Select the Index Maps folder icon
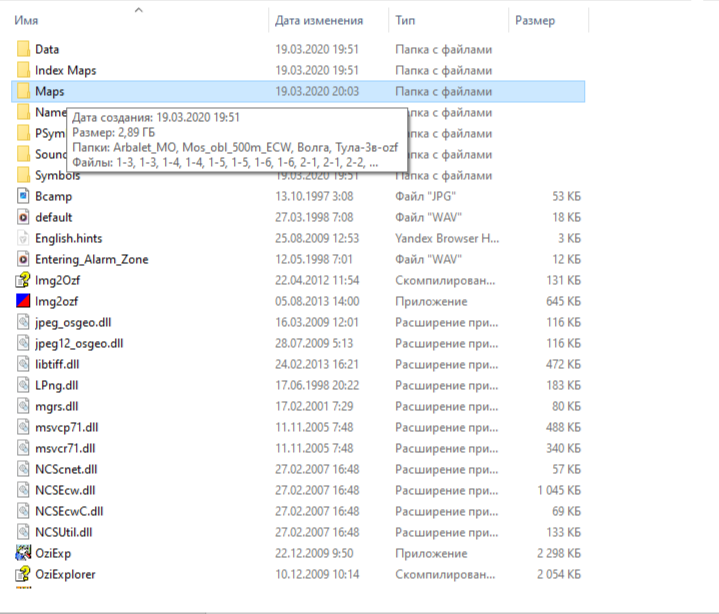 click(x=23, y=70)
